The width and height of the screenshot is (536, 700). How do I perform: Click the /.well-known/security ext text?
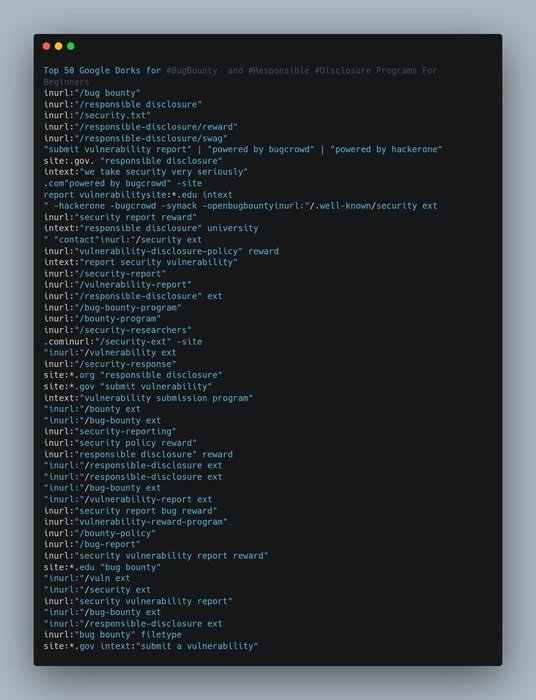click(x=374, y=206)
